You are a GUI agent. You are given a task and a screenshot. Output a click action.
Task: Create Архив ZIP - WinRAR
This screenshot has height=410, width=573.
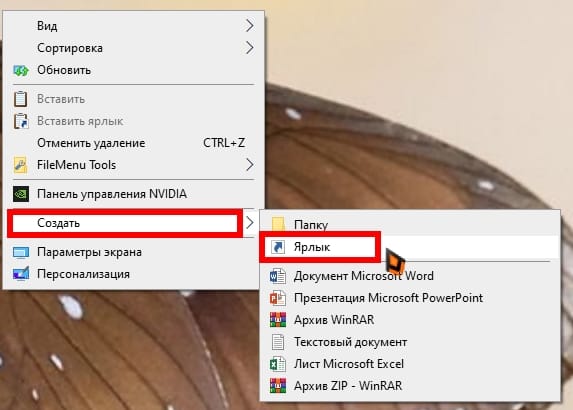coord(410,386)
